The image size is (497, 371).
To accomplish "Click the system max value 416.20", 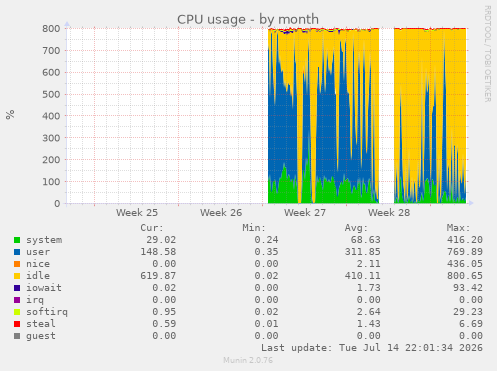I will coord(465,240).
